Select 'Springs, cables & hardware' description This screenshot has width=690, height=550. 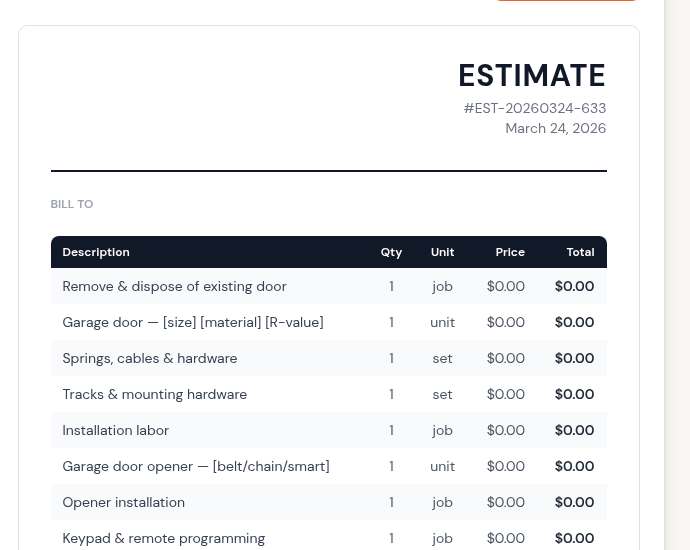point(150,359)
